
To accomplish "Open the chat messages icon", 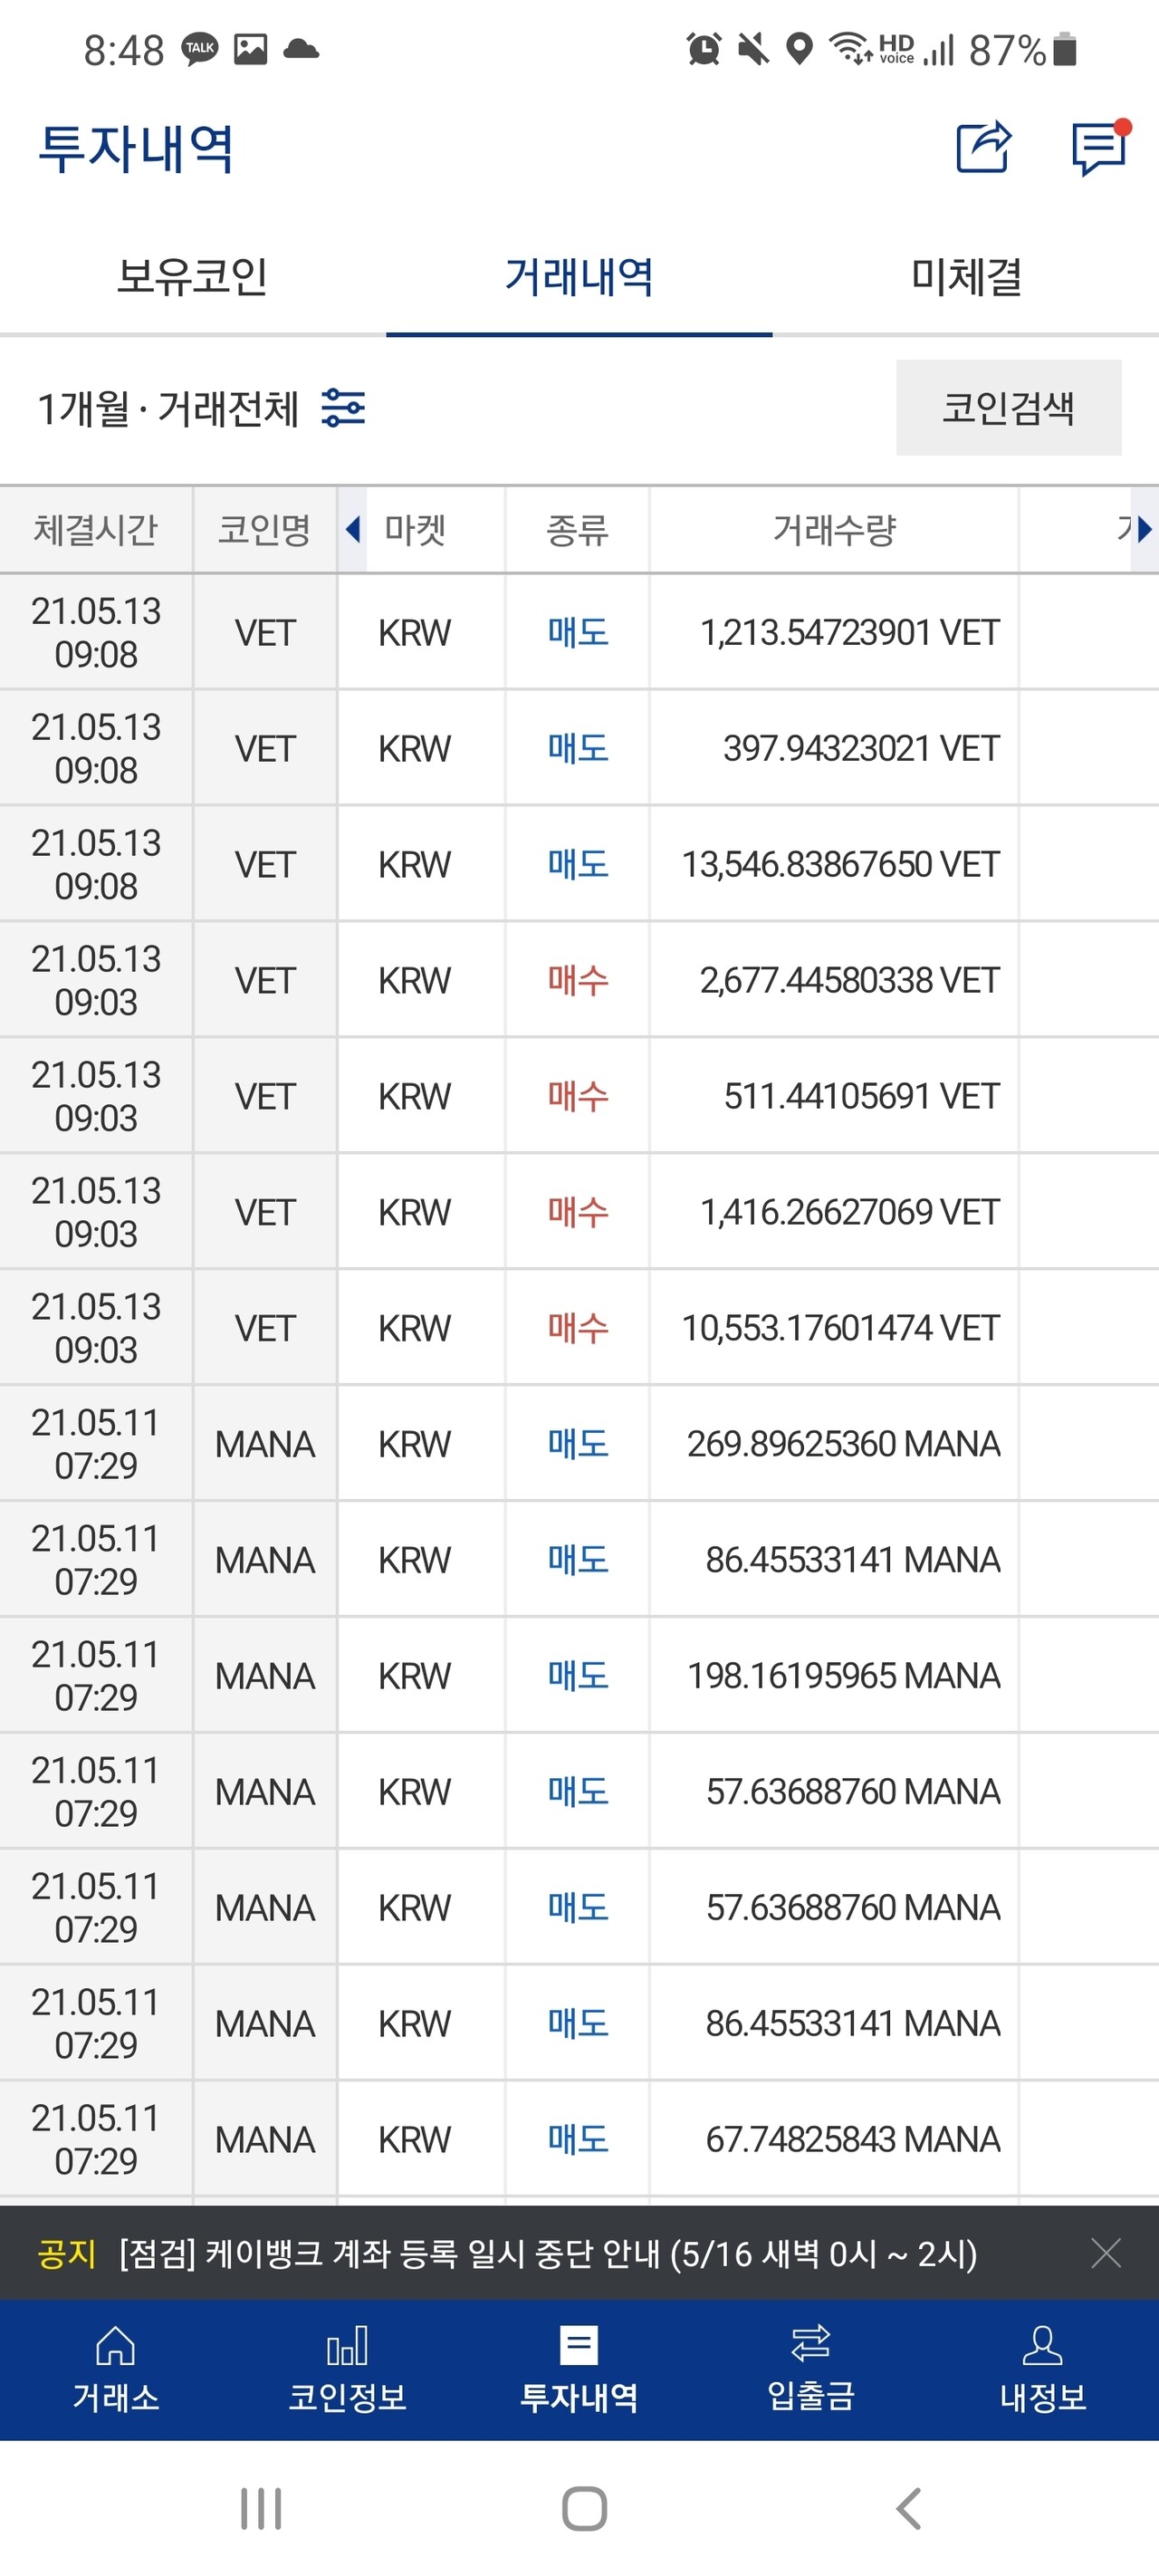I will click(x=1099, y=148).
